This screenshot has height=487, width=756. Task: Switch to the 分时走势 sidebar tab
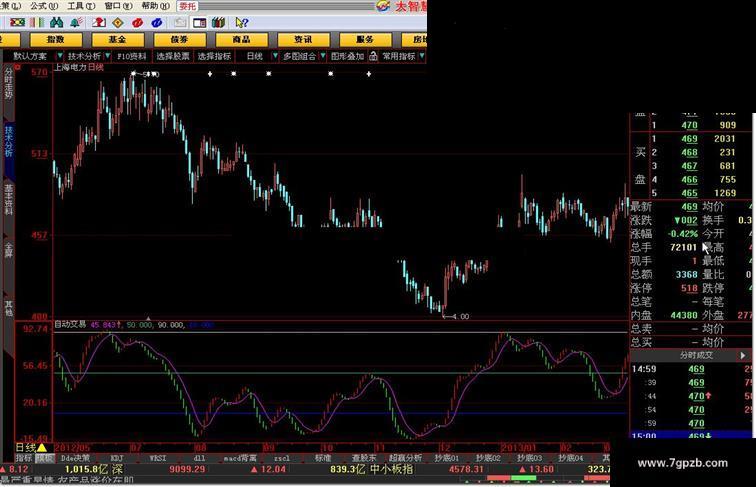8,83
